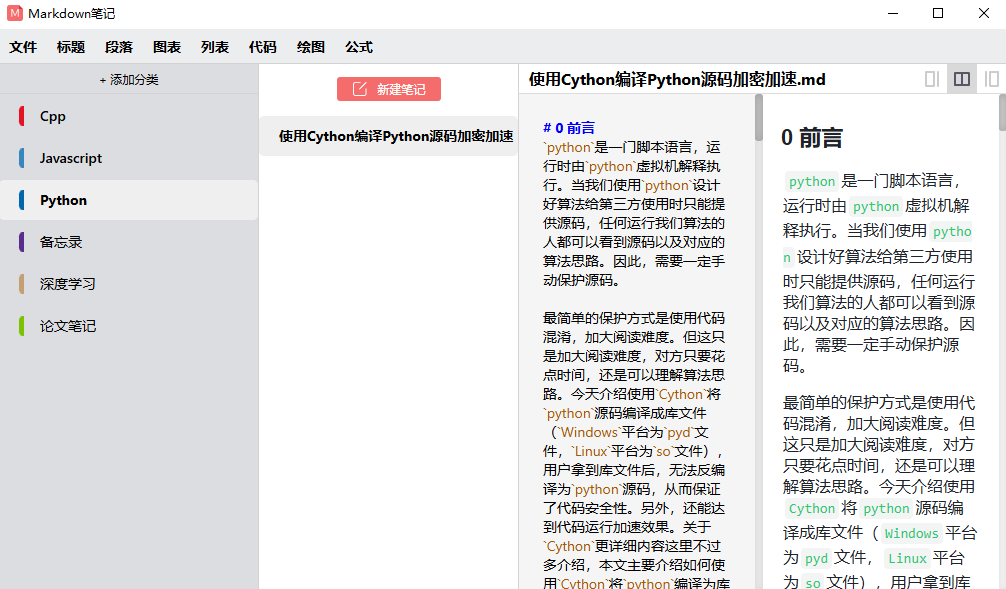The height and width of the screenshot is (589, 1006).
Task: Open the 文件 menu
Action: [23, 47]
